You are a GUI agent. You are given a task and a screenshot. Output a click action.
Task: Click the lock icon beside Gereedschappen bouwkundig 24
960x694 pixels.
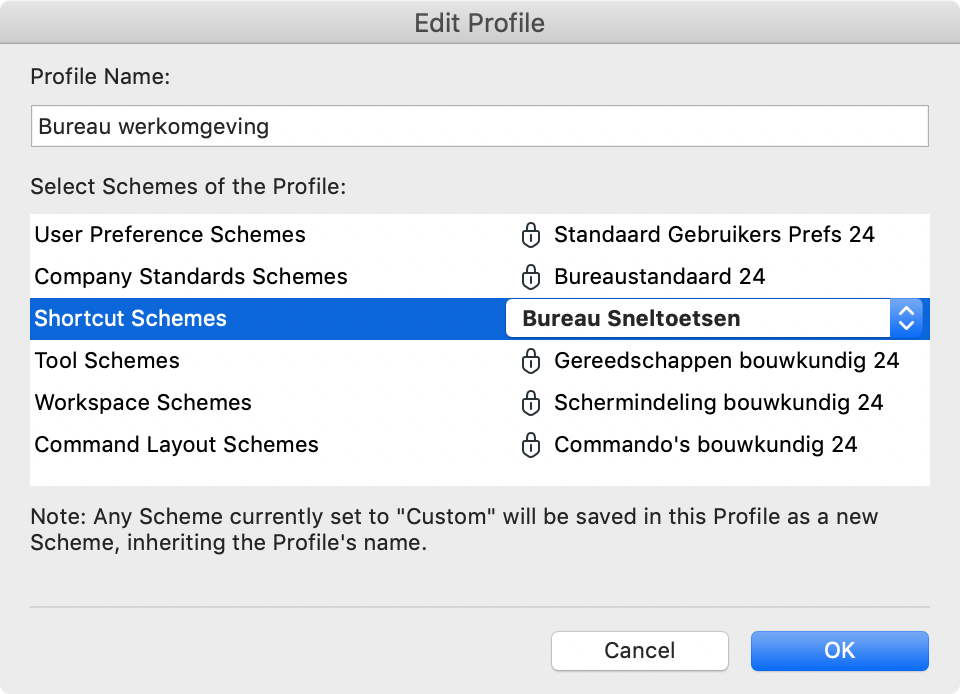[x=531, y=361]
